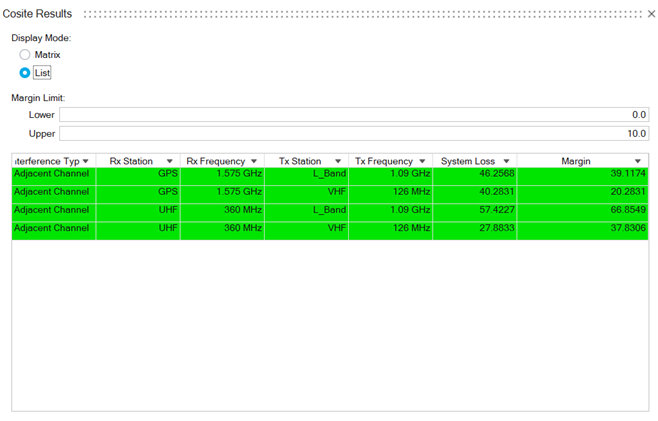Image resolution: width=658 pixels, height=421 pixels.
Task: Close the Cosite Results panel
Action: [x=651, y=14]
